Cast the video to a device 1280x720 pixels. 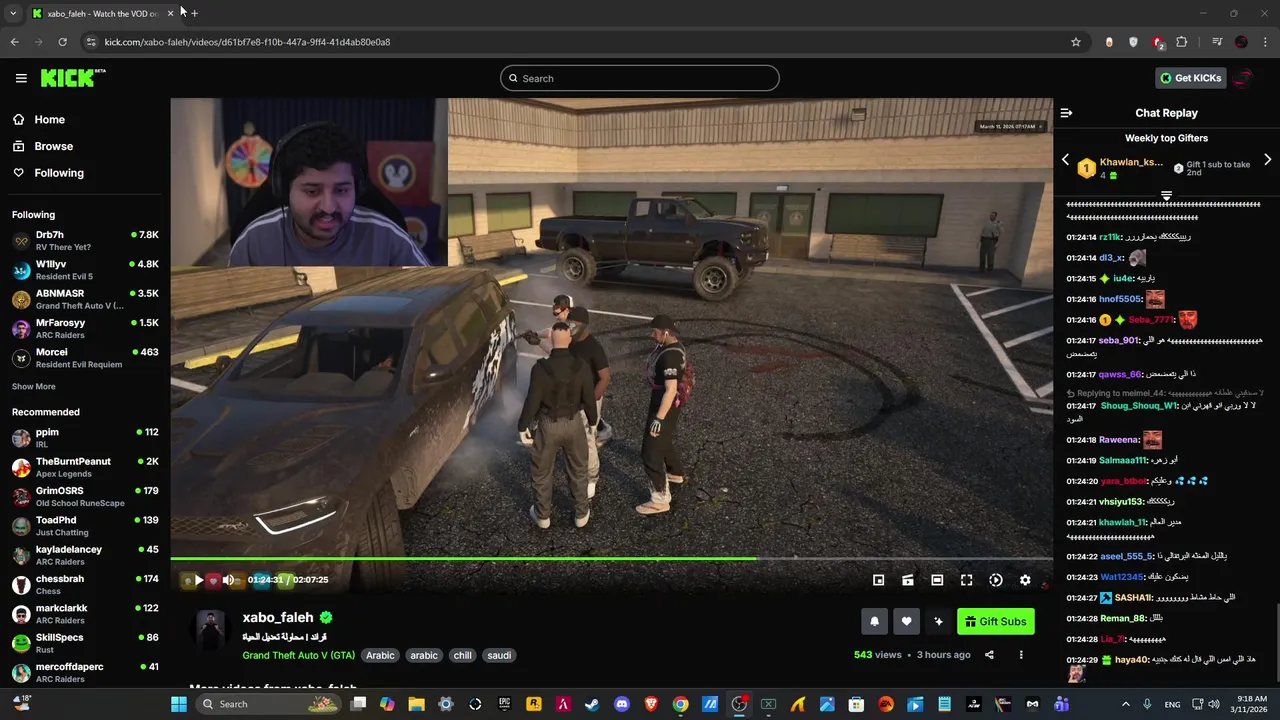click(908, 580)
